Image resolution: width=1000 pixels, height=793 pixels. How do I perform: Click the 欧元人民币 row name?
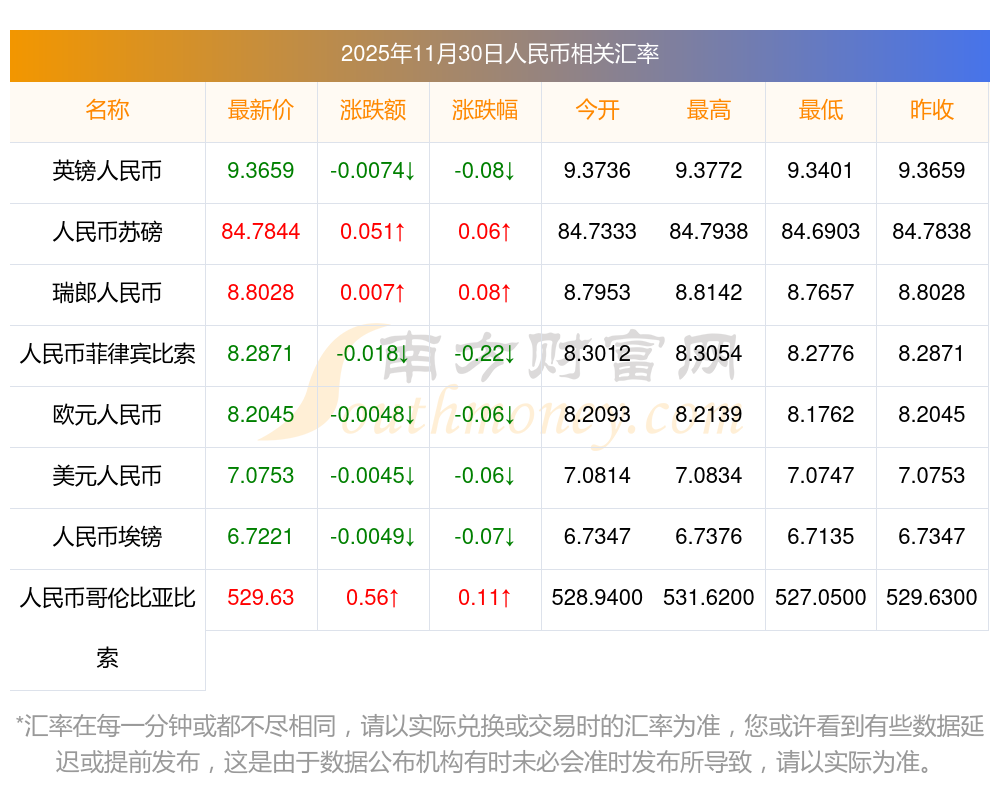107,415
